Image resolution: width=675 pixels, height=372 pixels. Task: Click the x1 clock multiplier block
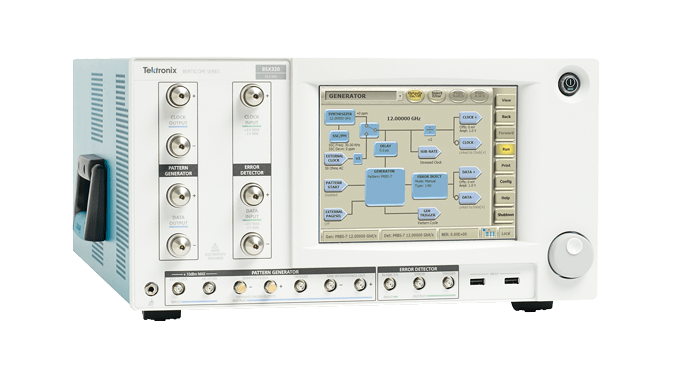click(358, 159)
